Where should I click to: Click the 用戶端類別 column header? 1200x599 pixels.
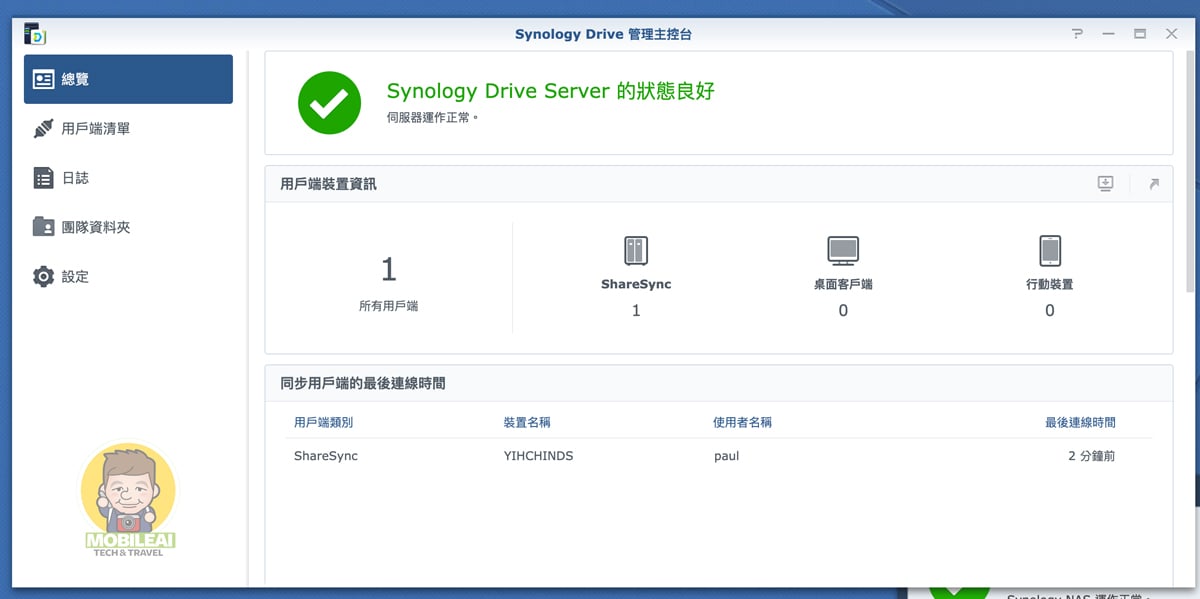(323, 423)
